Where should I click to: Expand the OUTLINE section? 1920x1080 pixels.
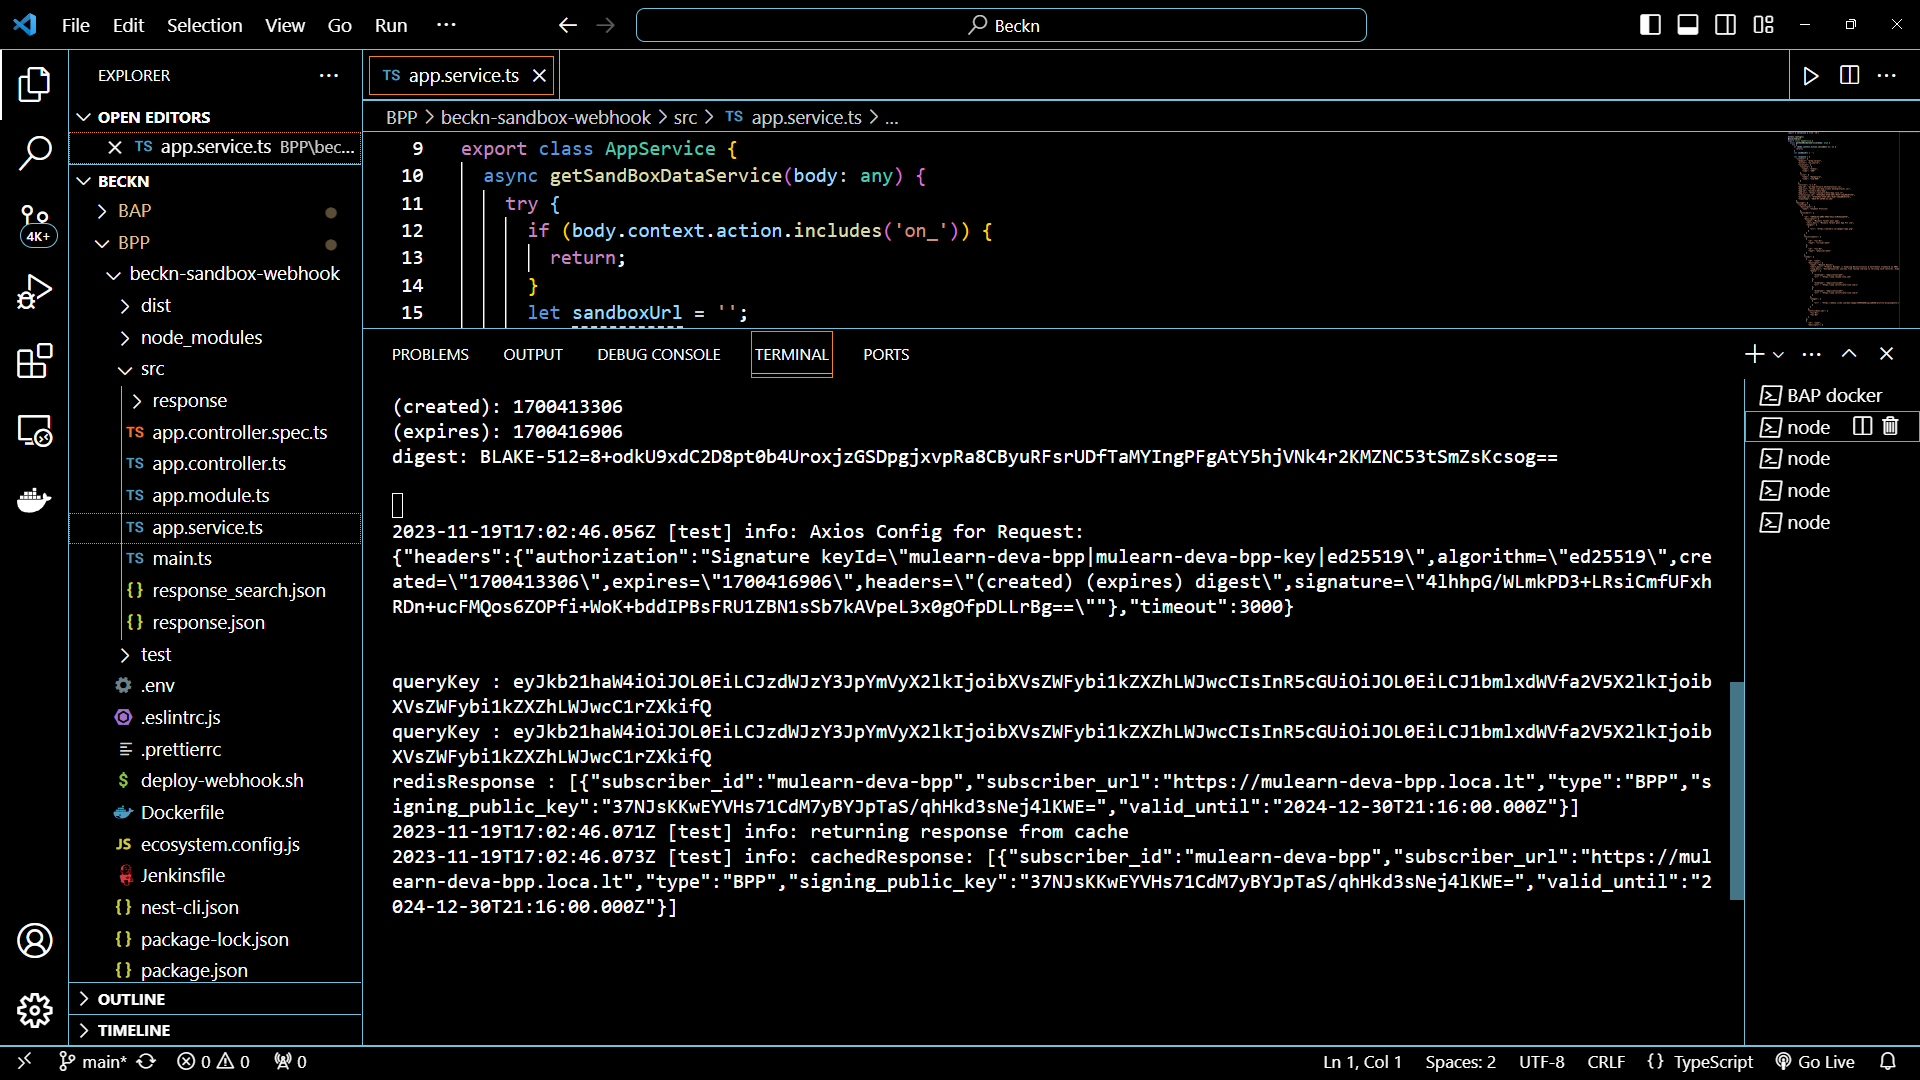coord(131,999)
